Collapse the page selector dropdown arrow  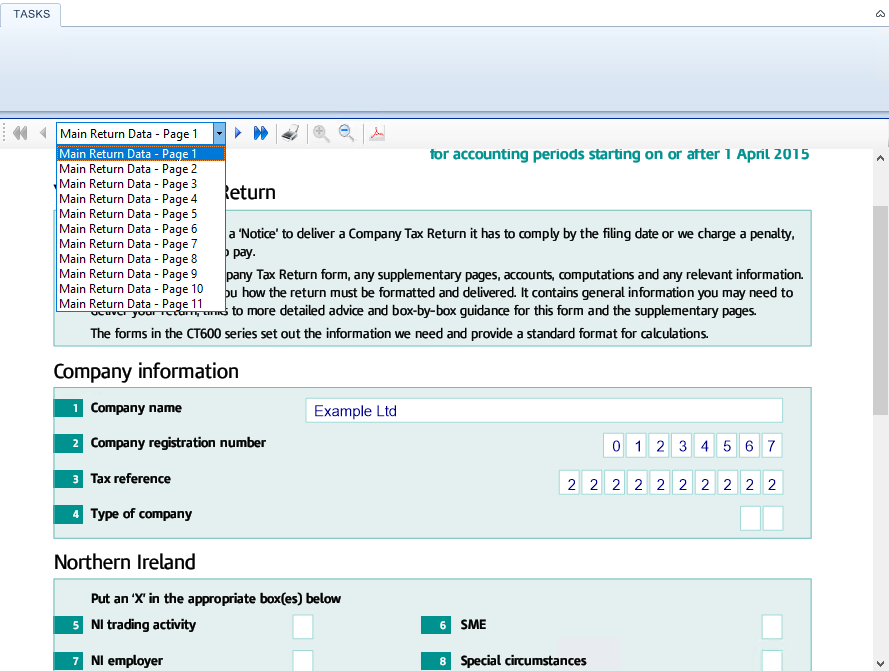[x=219, y=134]
